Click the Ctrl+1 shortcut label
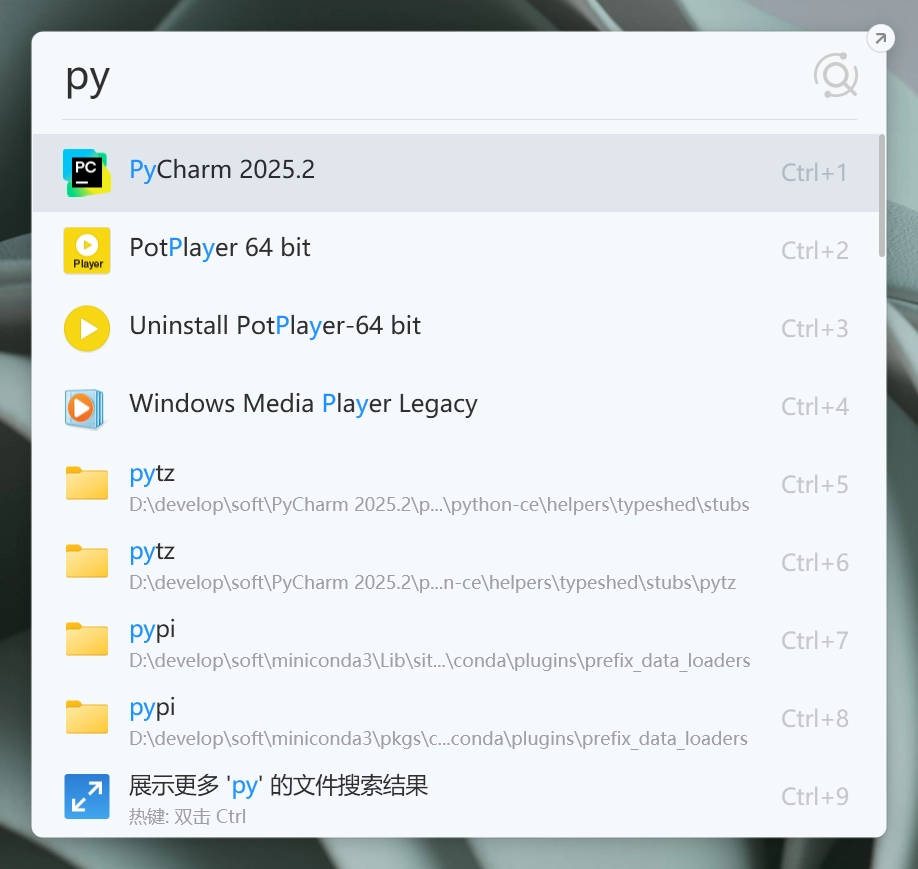The image size is (918, 869). pos(814,173)
